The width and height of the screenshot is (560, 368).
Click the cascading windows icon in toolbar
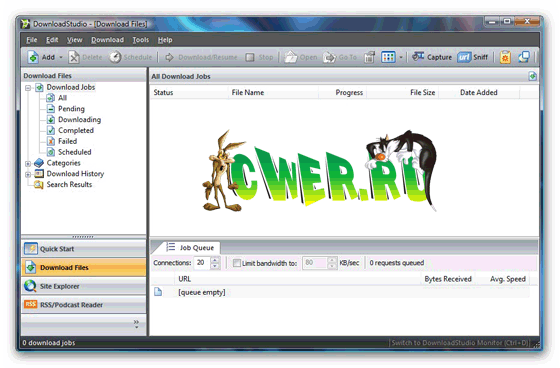click(524, 57)
